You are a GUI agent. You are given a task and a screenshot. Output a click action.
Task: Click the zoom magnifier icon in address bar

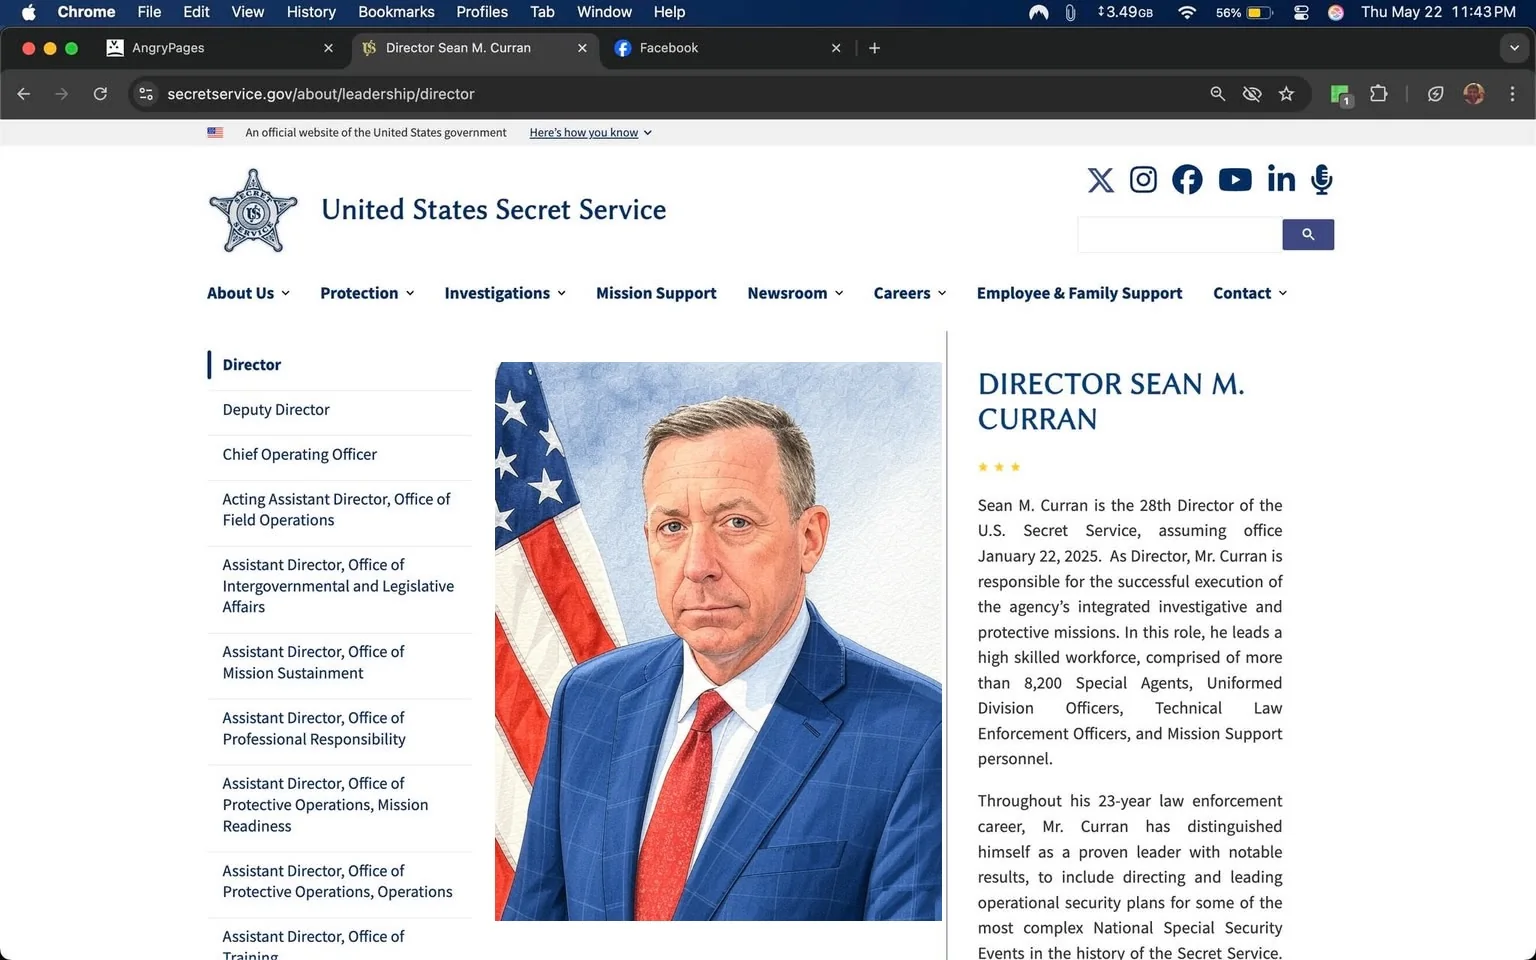tap(1217, 94)
